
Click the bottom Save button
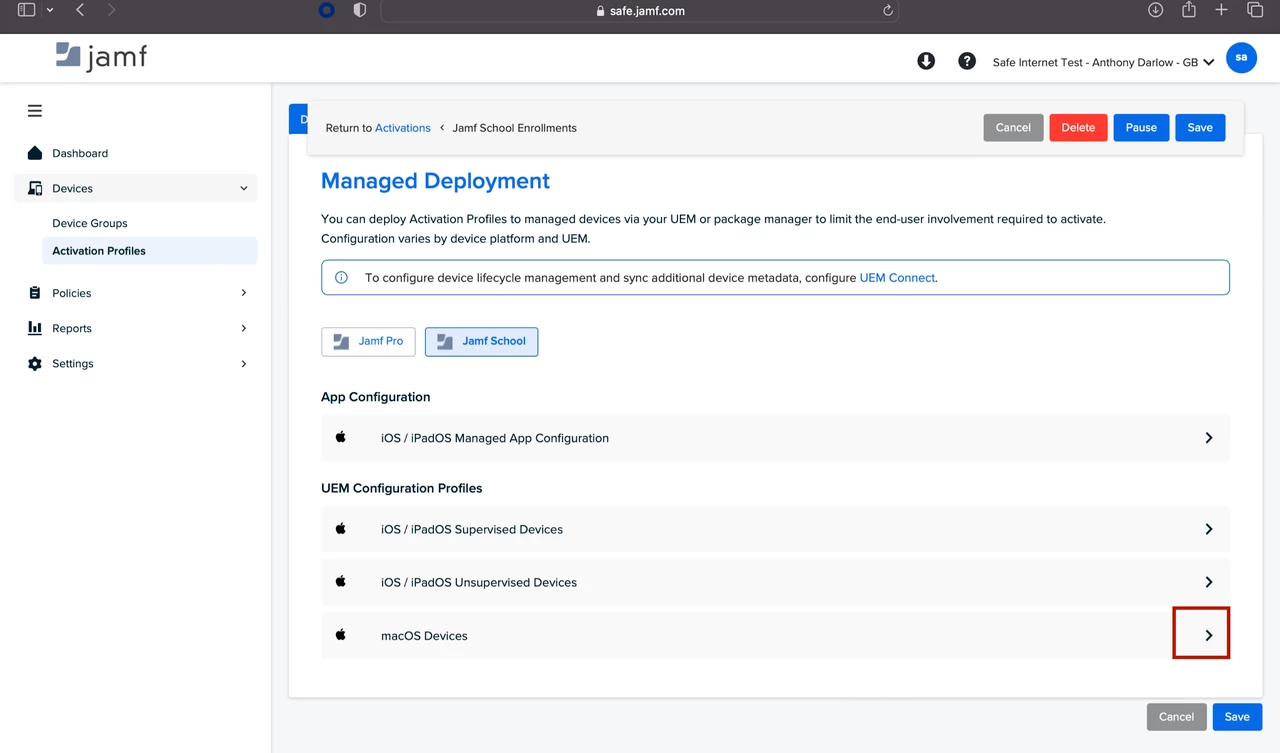coord(1237,716)
